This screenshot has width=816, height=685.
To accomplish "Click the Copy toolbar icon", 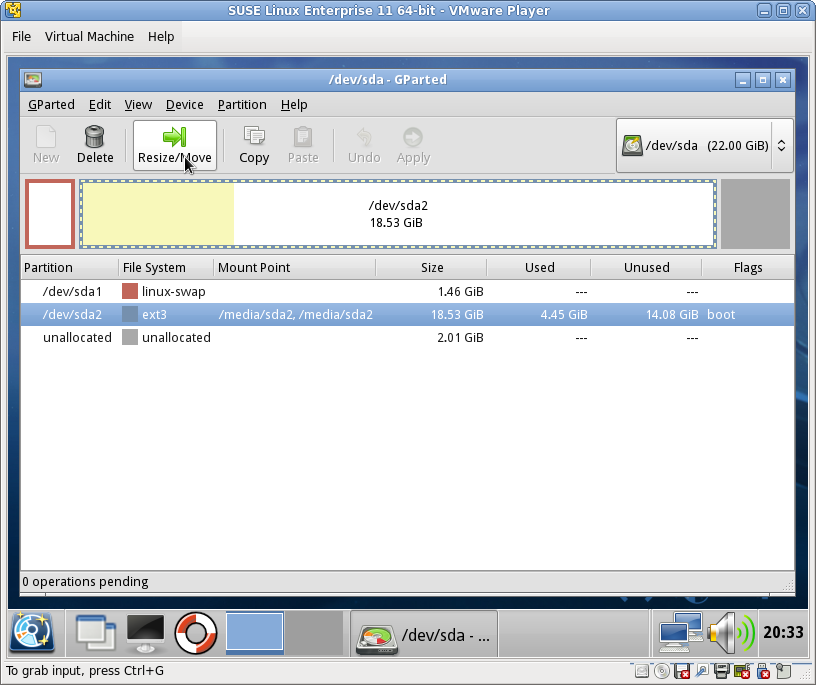I will (x=254, y=136).
